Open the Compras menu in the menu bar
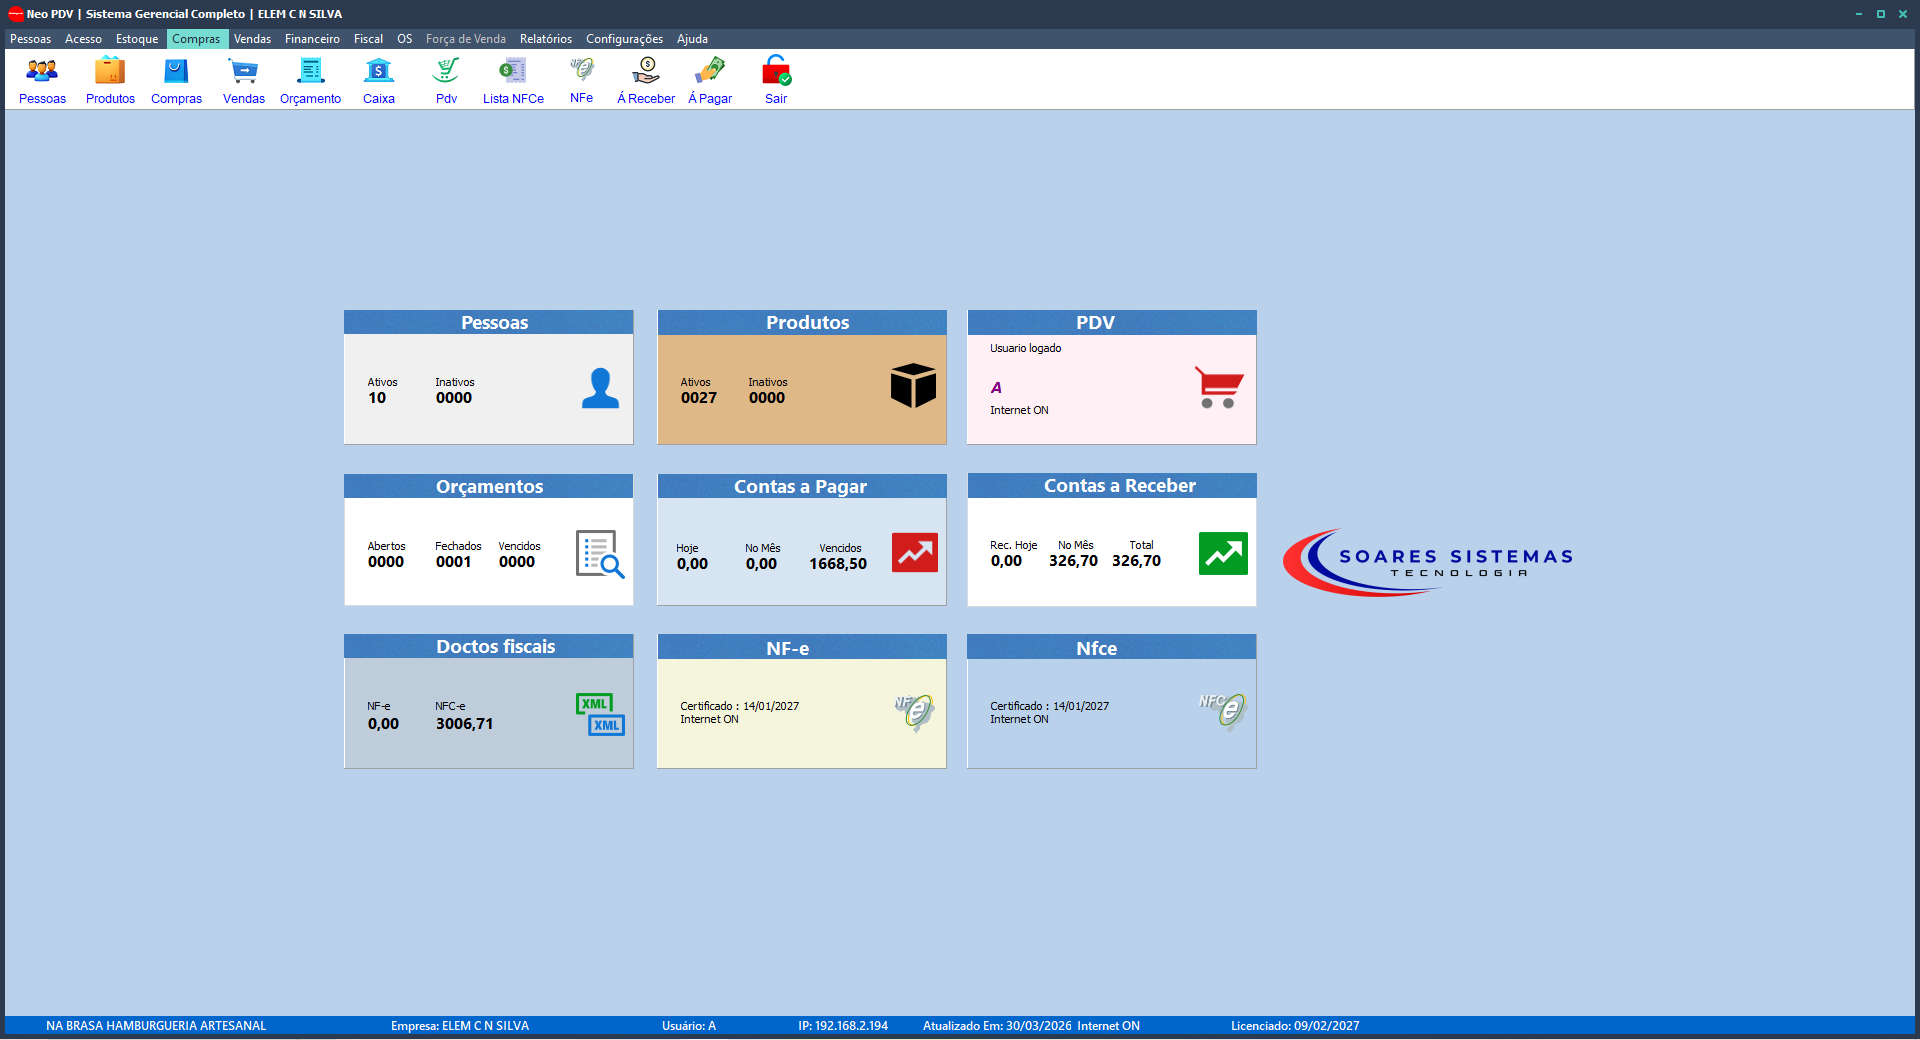The width and height of the screenshot is (1920, 1040). click(196, 39)
